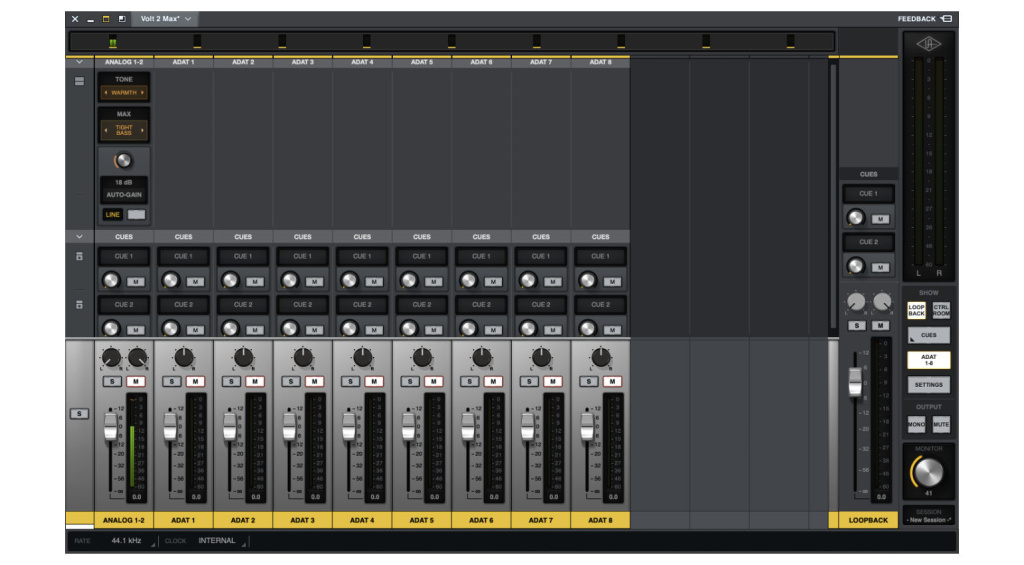Click the ANALOG 1-2 yellow channel label
This screenshot has height=565, width=1024.
point(124,521)
